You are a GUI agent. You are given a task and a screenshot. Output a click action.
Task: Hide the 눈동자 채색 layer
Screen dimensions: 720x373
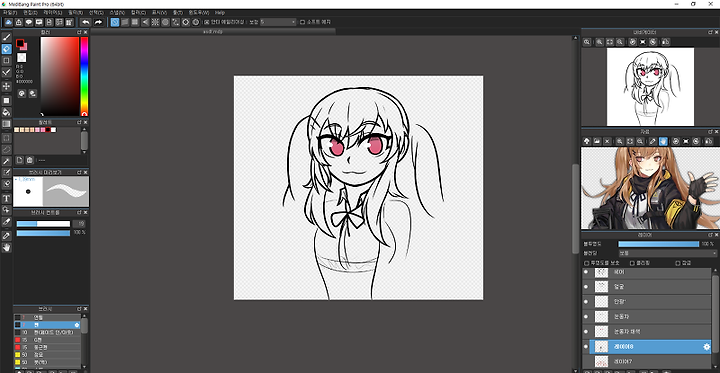(585, 332)
